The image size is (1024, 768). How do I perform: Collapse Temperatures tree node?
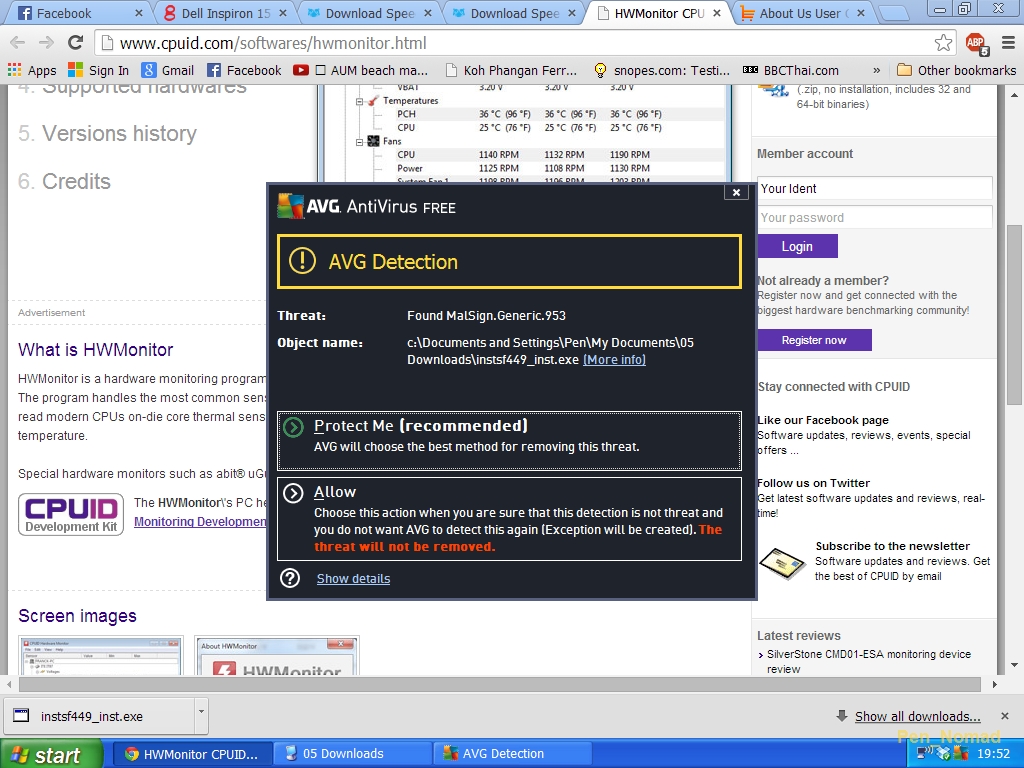point(359,101)
